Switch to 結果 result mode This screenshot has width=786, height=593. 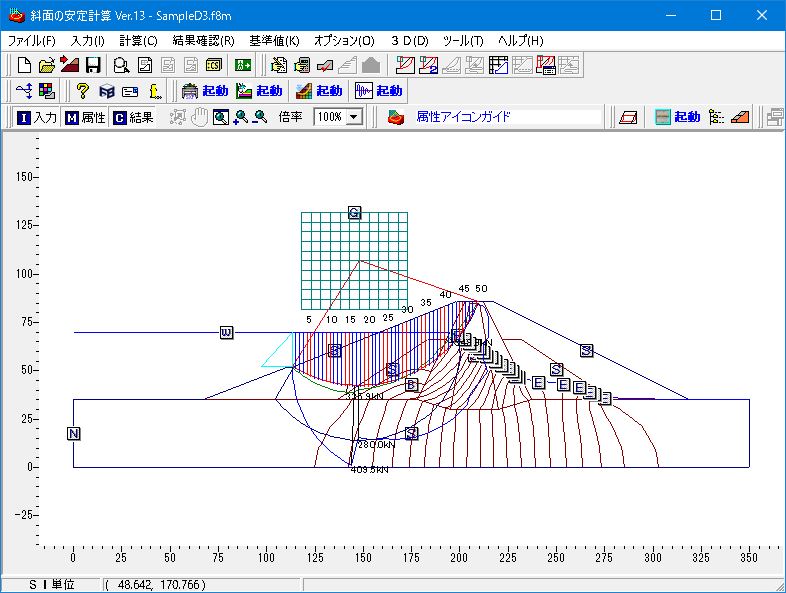pyautogui.click(x=133, y=117)
